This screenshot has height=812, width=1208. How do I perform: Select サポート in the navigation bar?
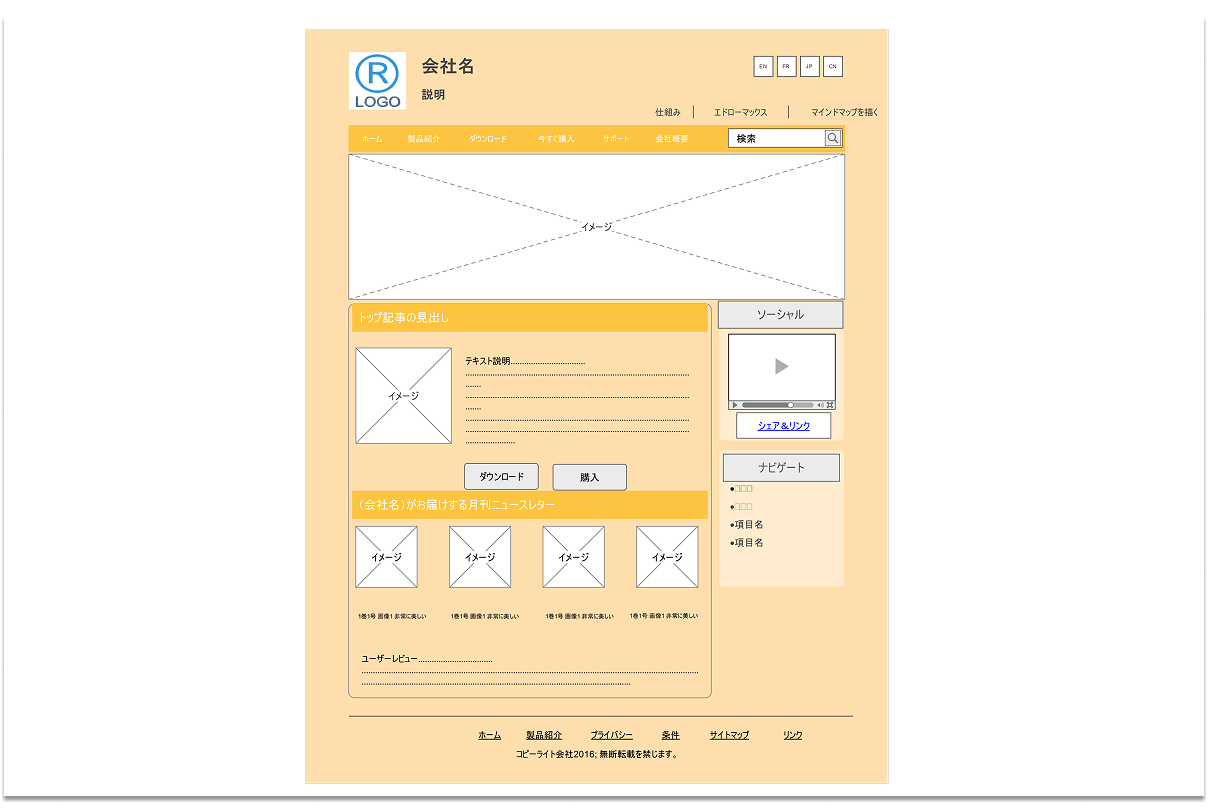[x=616, y=139]
